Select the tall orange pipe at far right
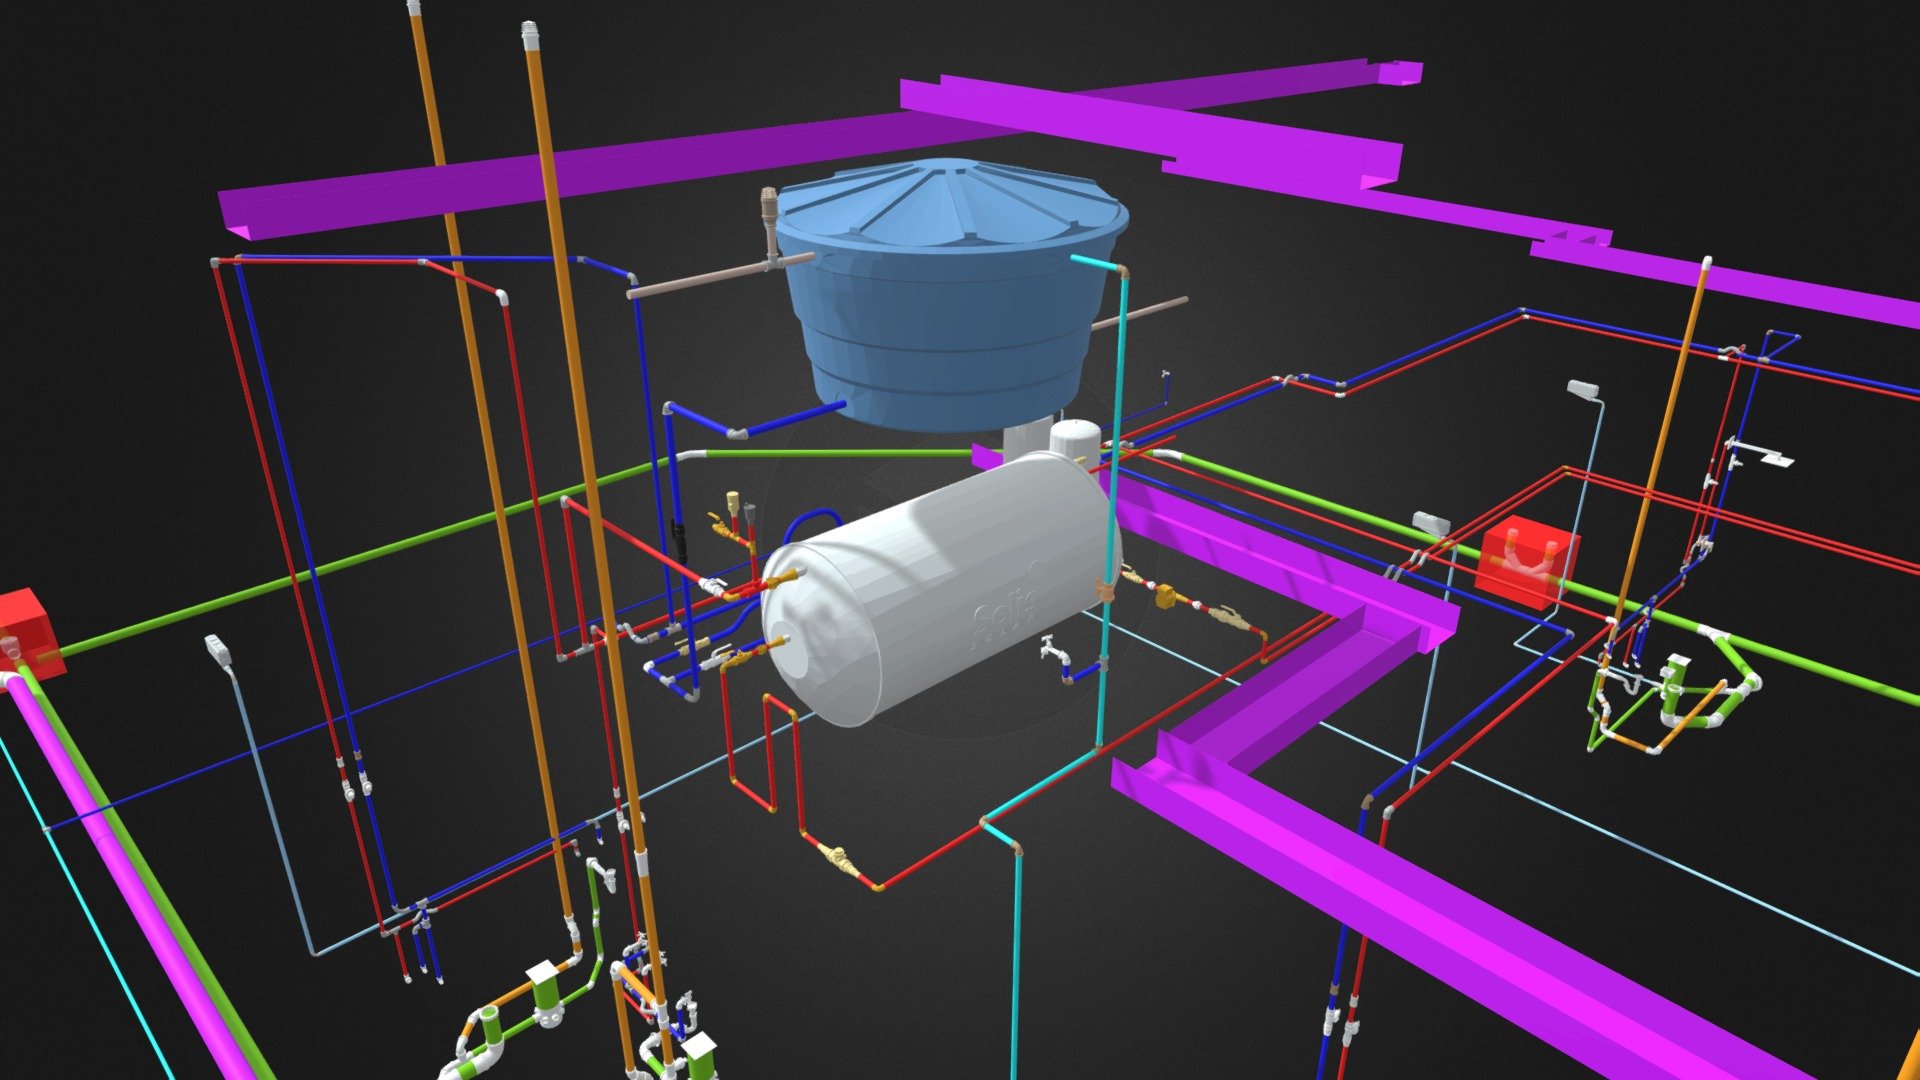Viewport: 1920px width, 1080px height. point(1665,430)
